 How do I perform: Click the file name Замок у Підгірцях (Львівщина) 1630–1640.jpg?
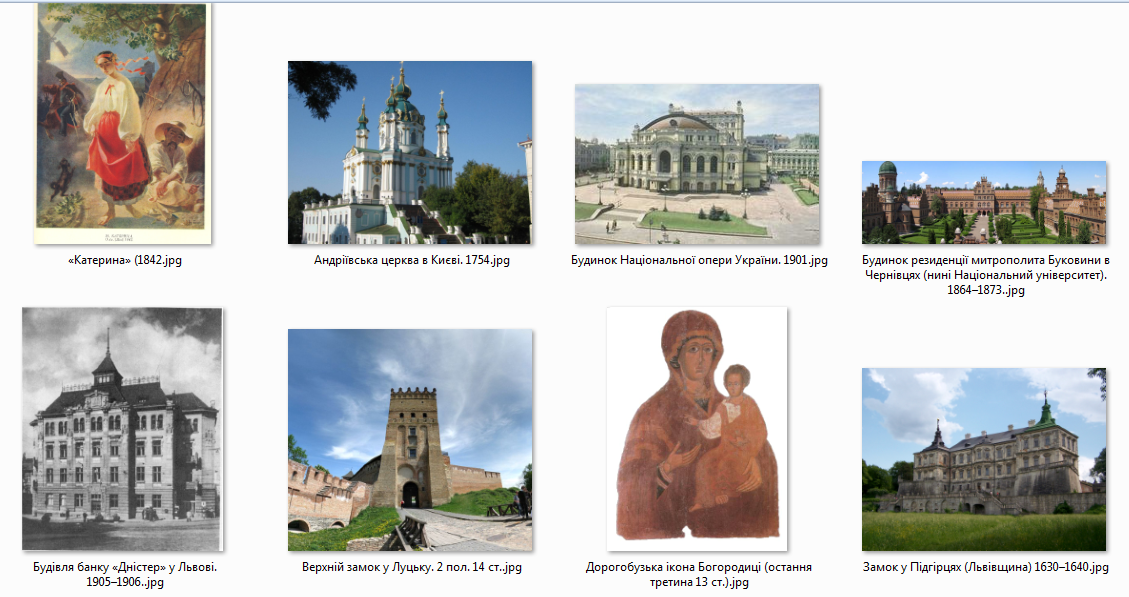pyautogui.click(x=986, y=567)
